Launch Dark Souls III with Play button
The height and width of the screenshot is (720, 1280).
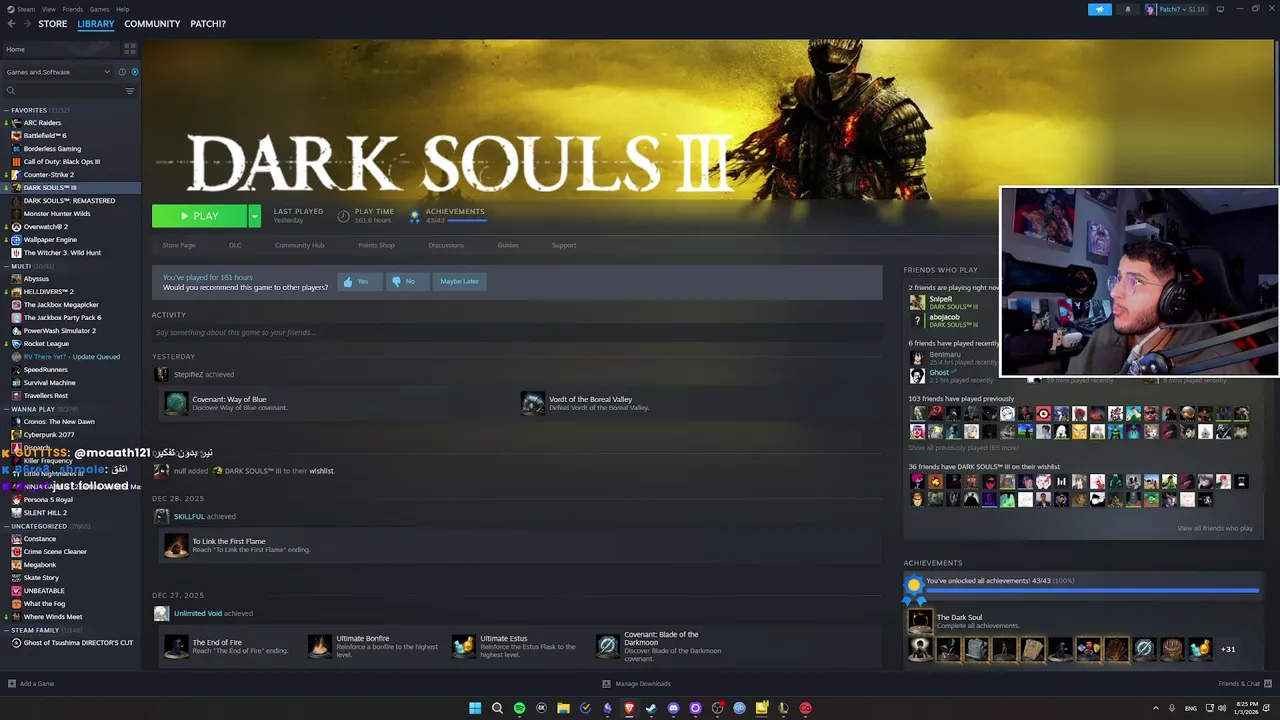199,216
